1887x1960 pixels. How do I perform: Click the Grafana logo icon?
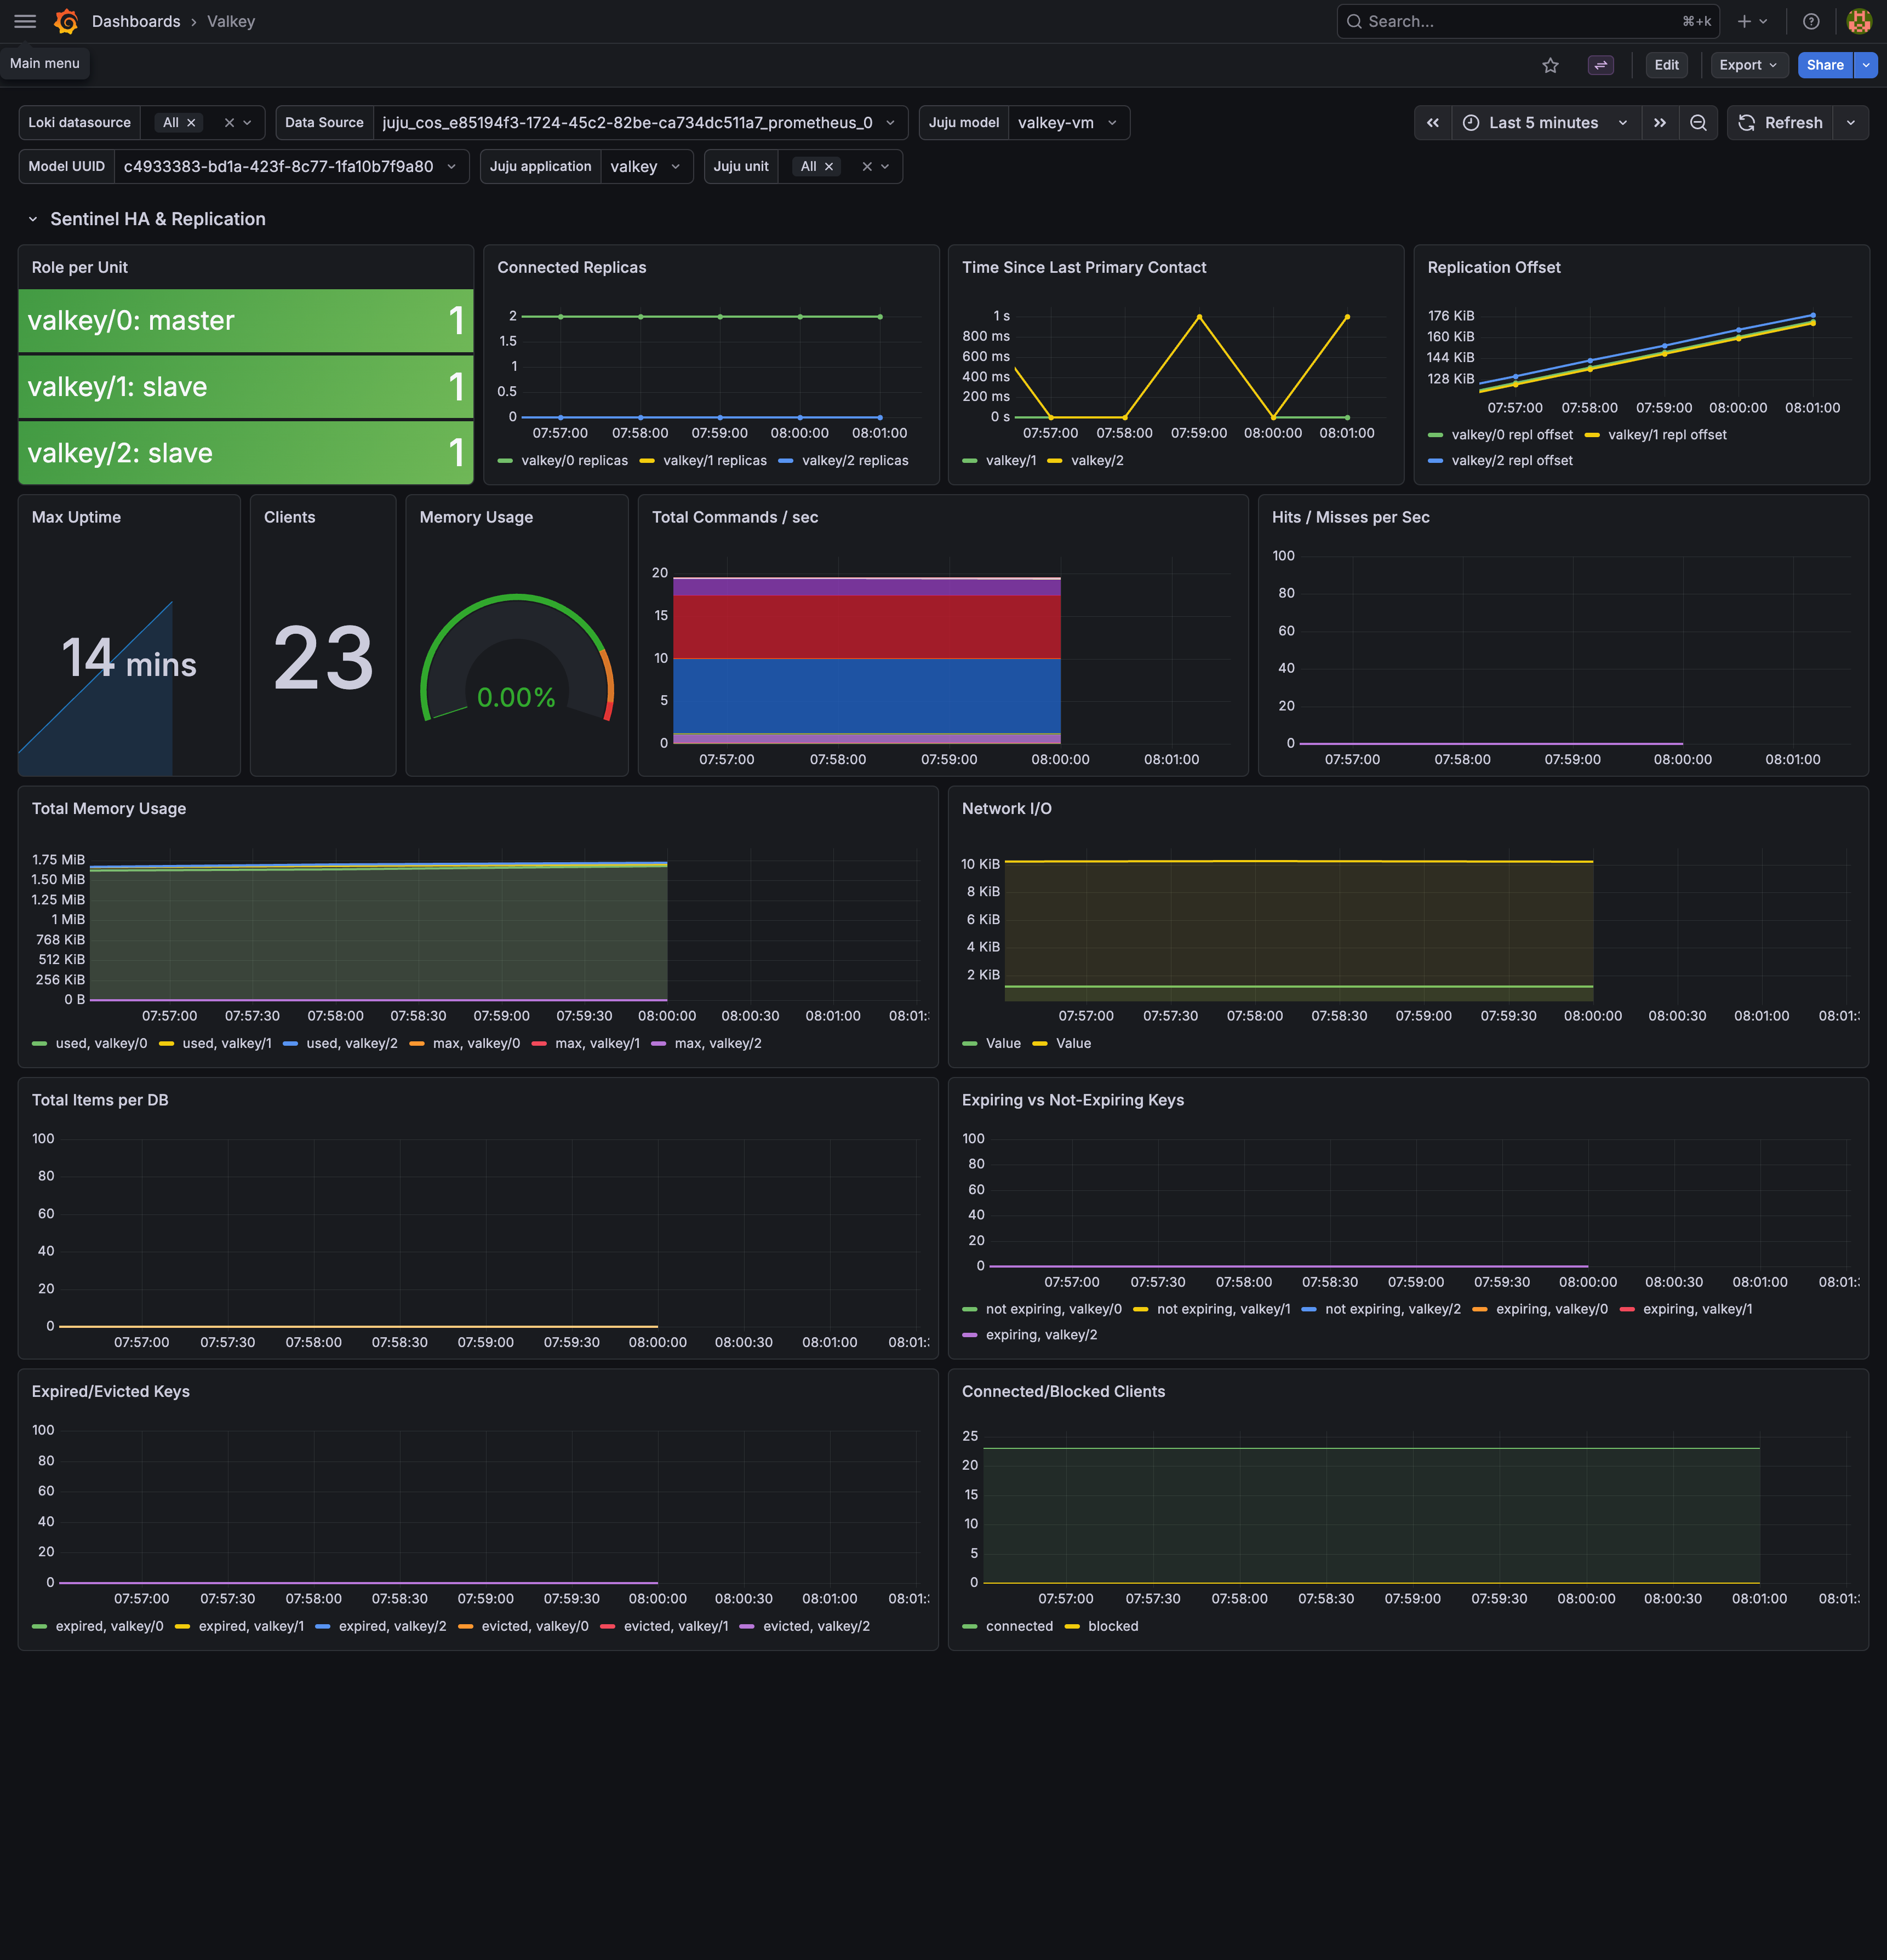67,21
